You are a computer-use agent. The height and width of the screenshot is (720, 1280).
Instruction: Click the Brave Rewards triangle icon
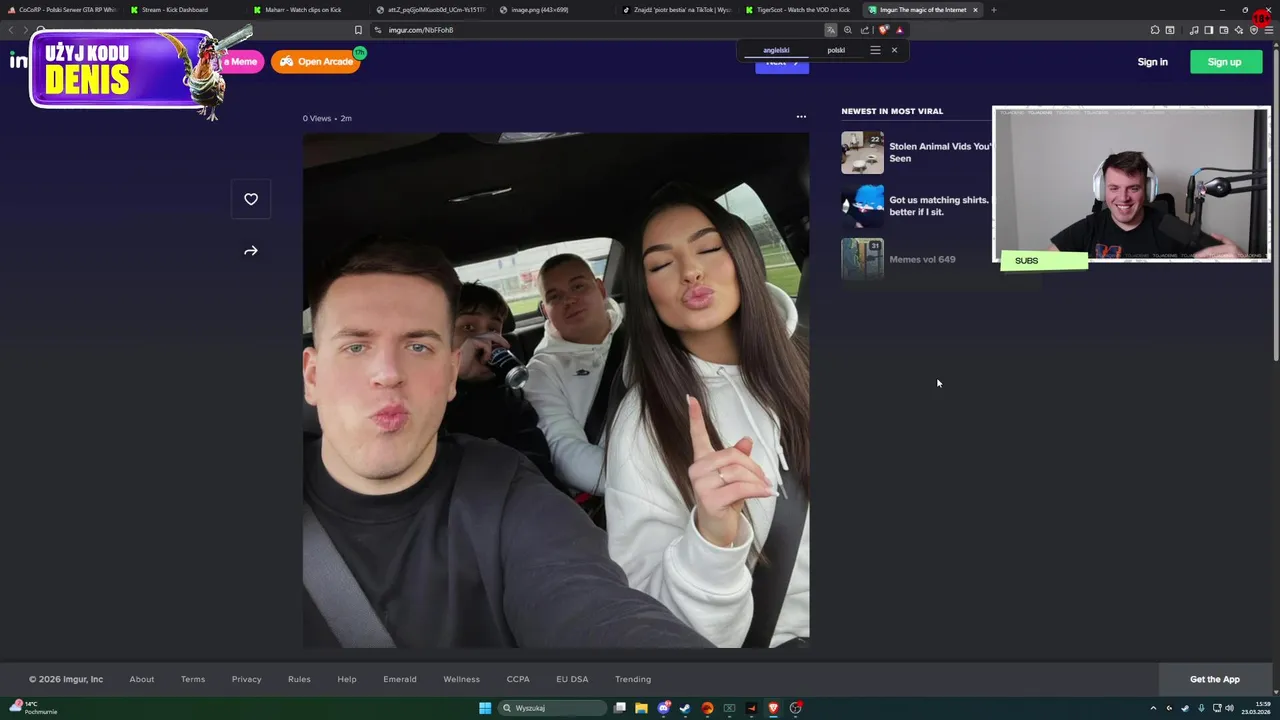899,30
